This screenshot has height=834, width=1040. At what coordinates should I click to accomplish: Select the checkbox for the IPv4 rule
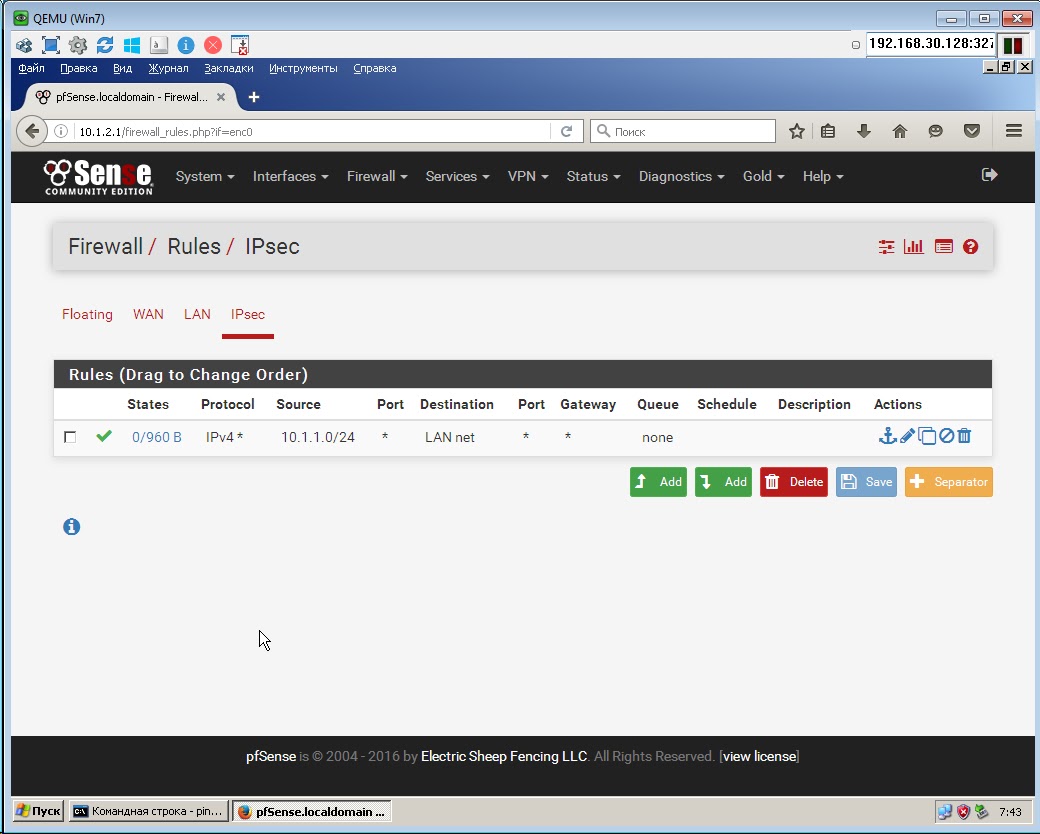(69, 437)
